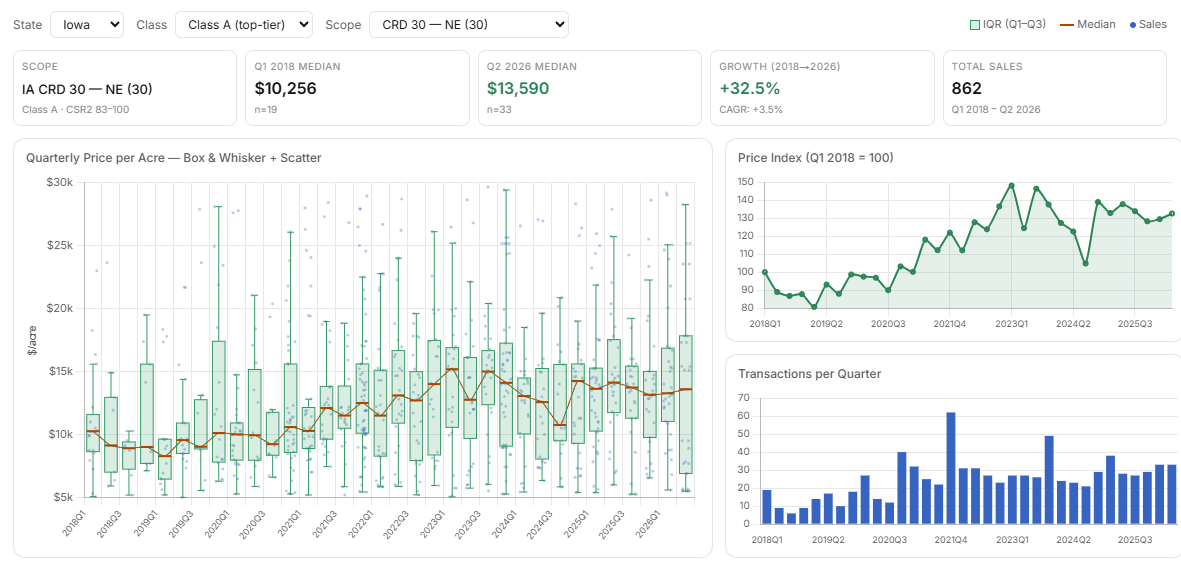The width and height of the screenshot is (1181, 561).
Task: Open the State dropdown showing Iowa
Action: click(87, 24)
